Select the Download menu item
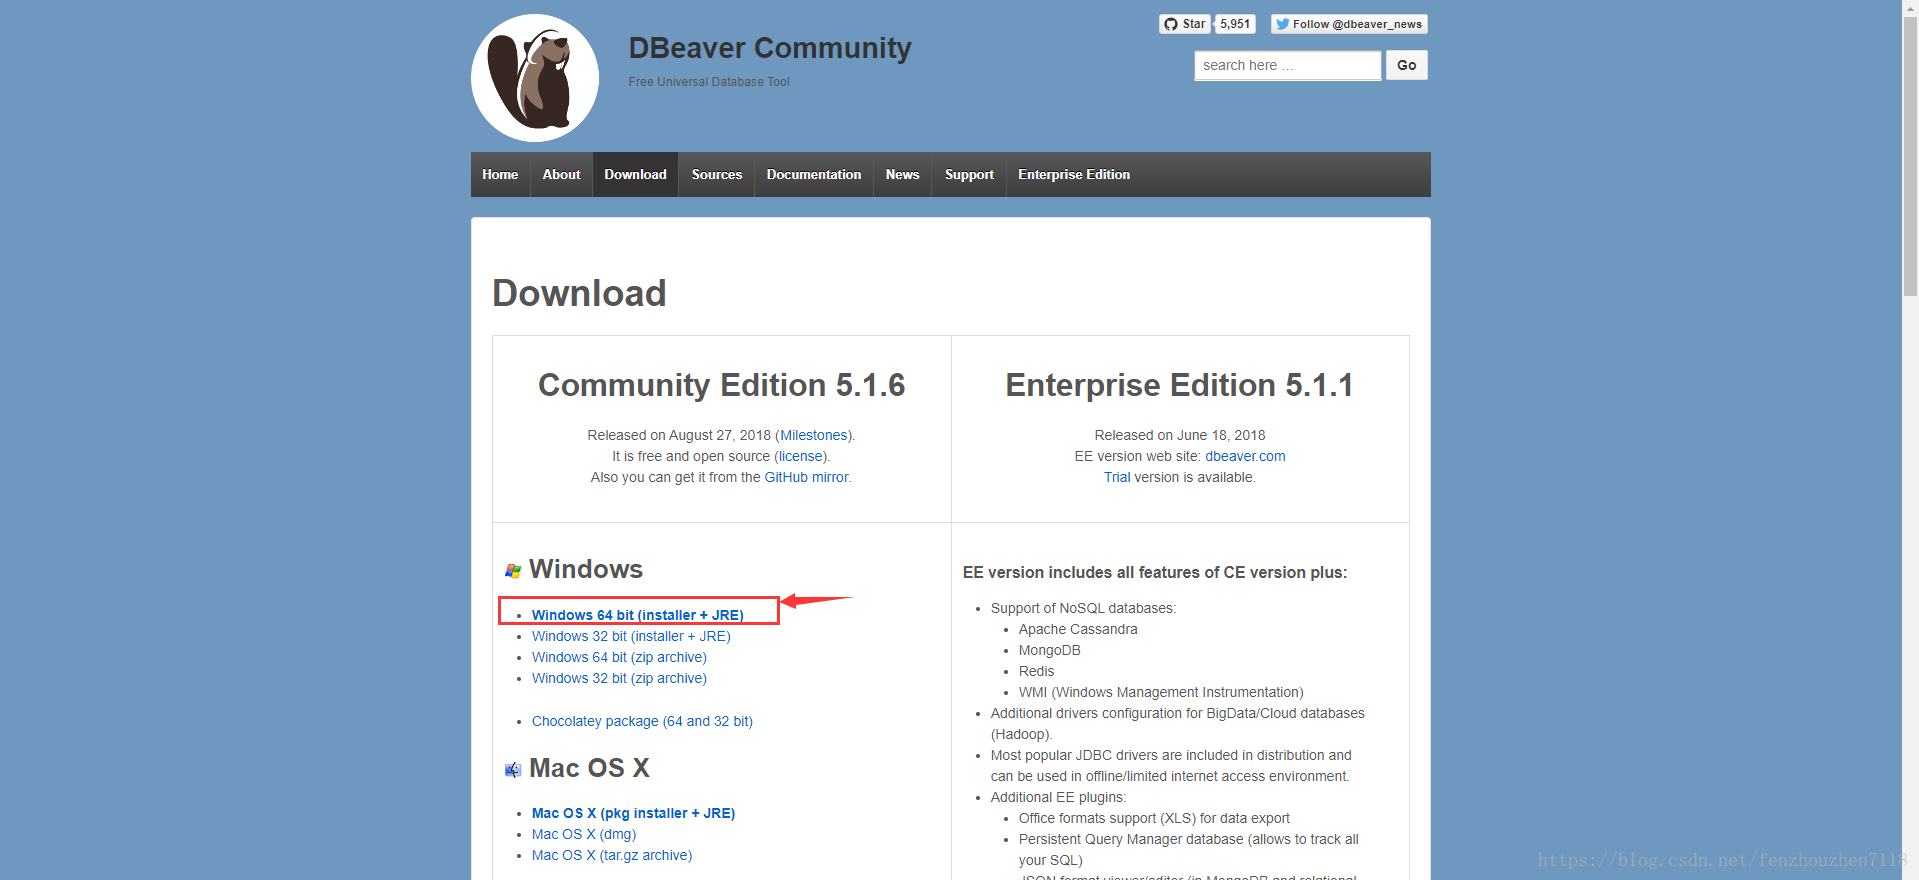Image resolution: width=1919 pixels, height=880 pixels. point(635,174)
